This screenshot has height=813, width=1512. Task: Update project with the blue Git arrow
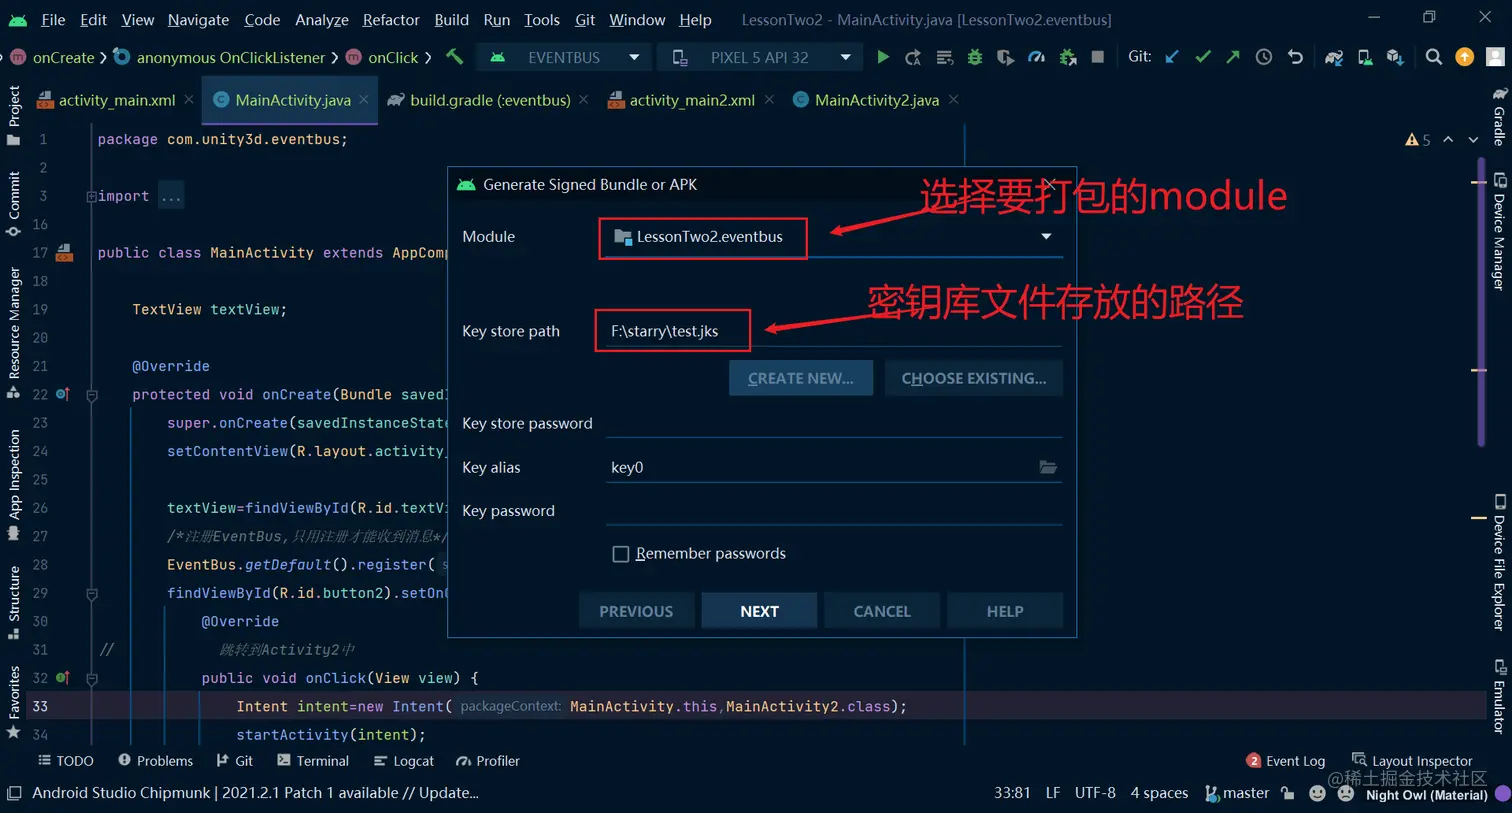click(1172, 57)
